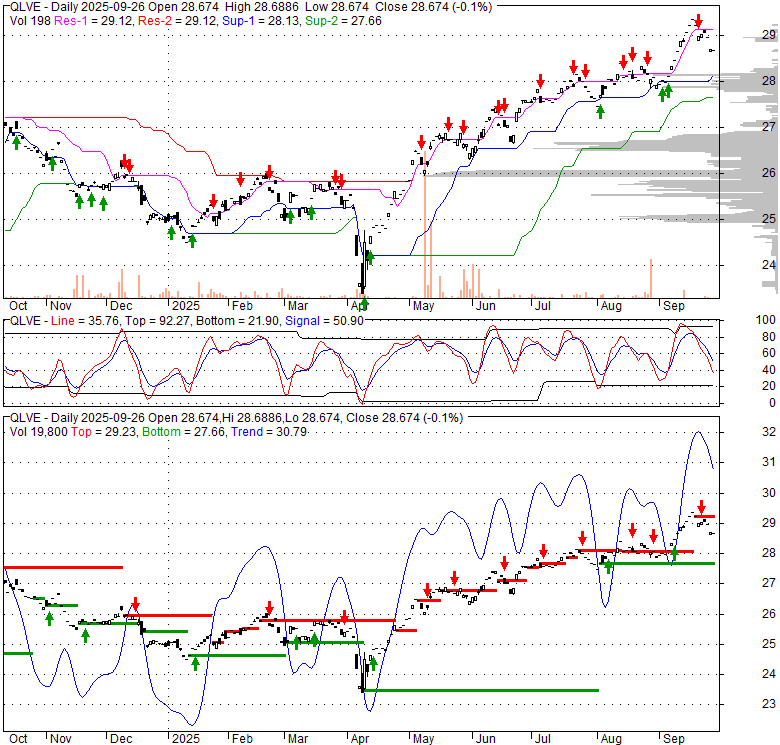Click 'Bottom = 27.66' in bottom chart legend

point(184,432)
